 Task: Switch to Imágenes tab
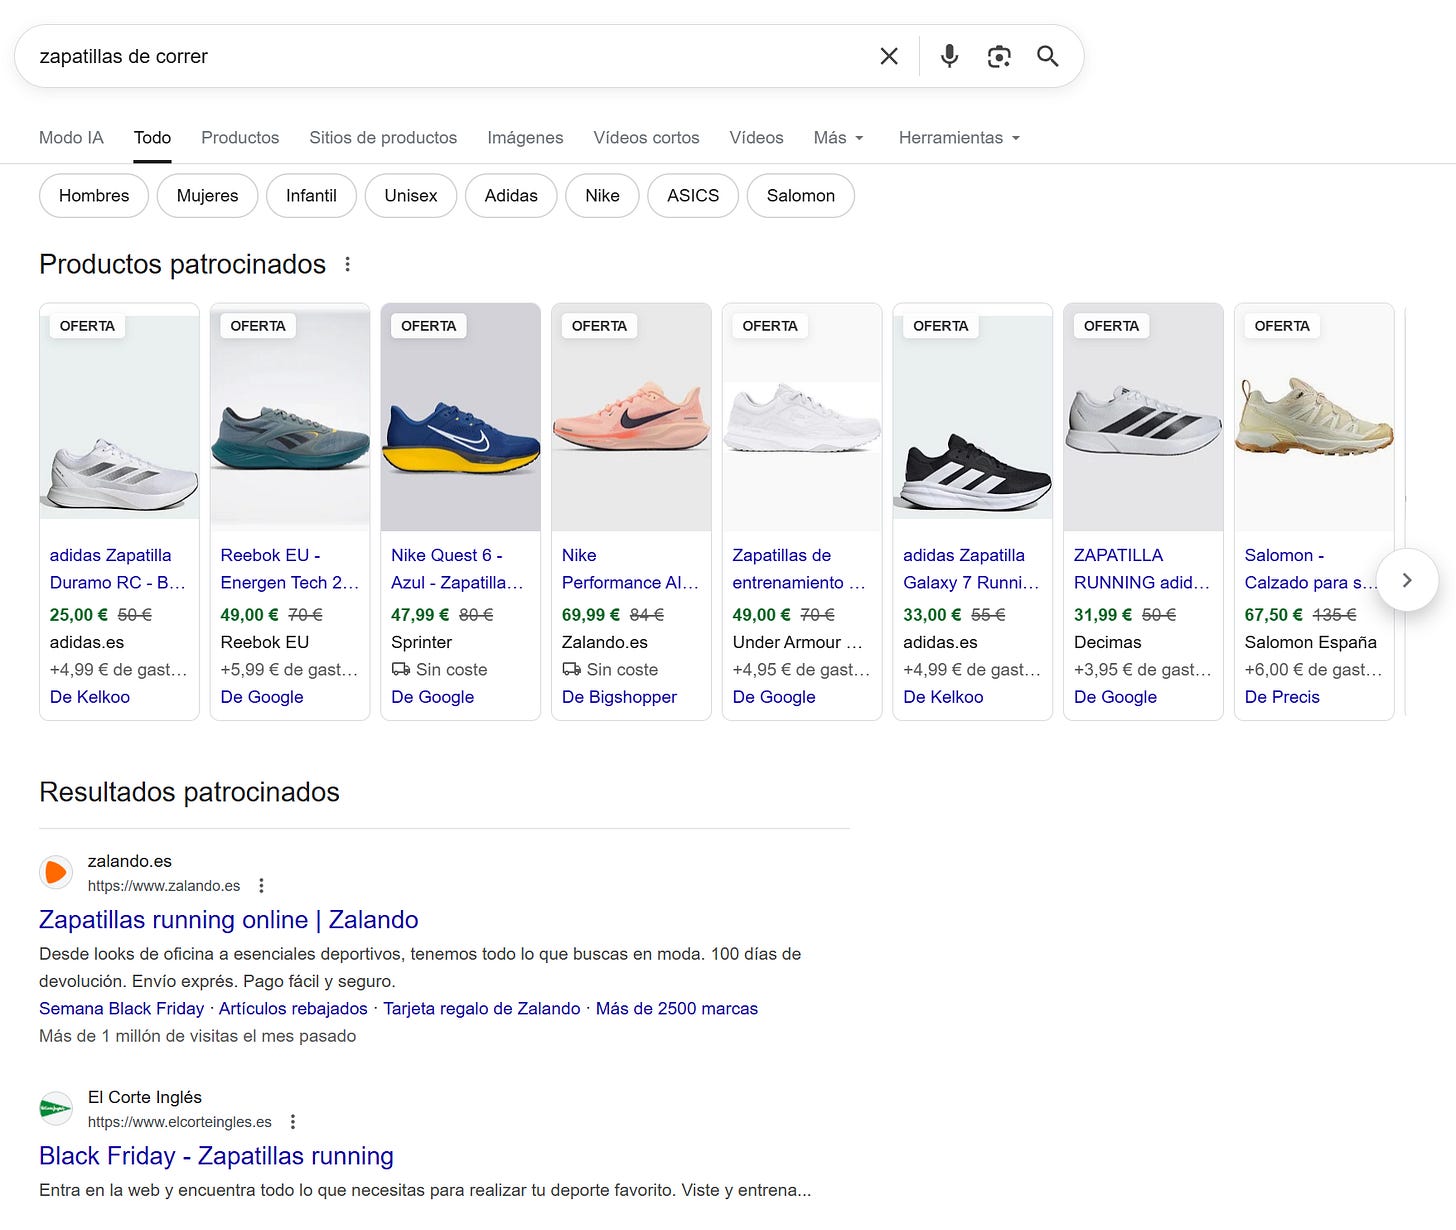pos(525,138)
